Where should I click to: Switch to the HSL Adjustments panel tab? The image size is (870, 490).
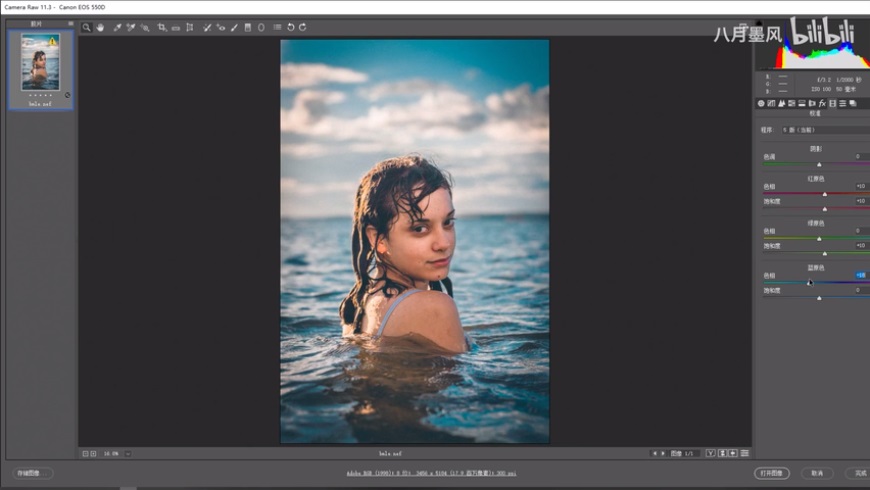pos(792,103)
